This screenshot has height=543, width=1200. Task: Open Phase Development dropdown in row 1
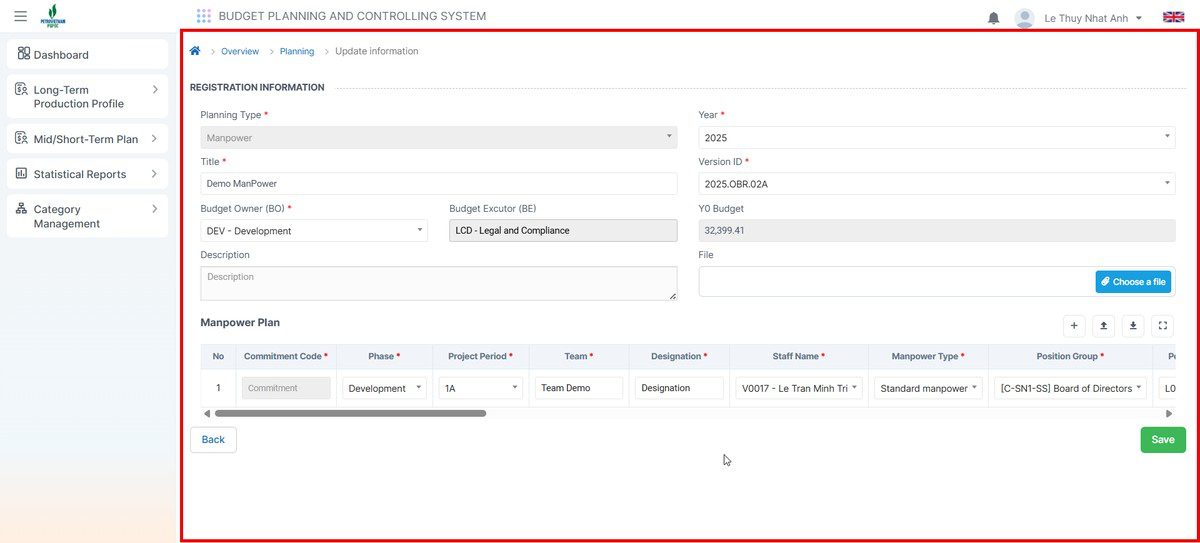pos(385,388)
